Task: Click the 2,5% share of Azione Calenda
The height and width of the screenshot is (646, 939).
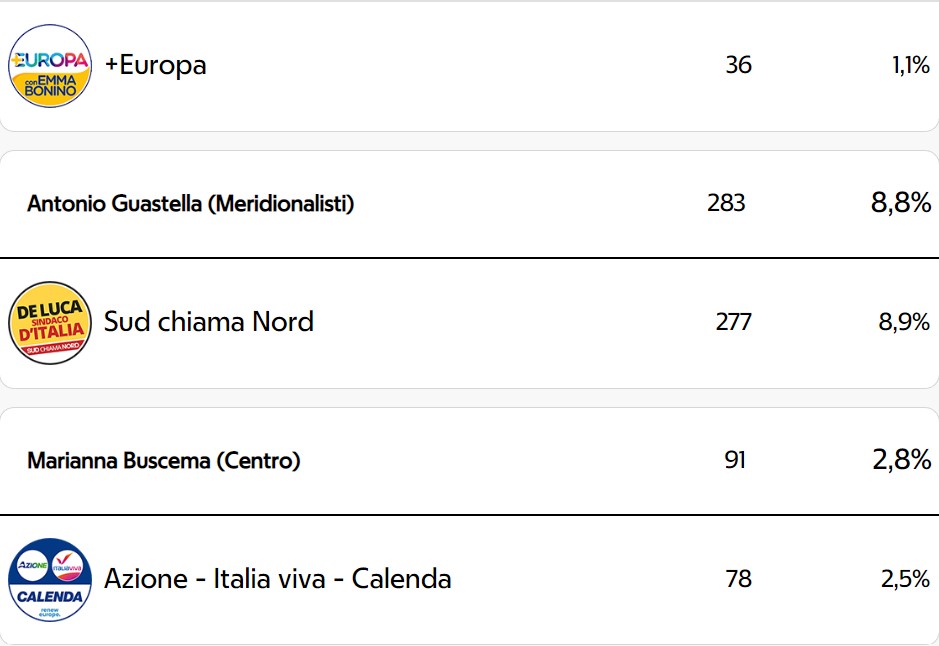Action: (x=905, y=579)
